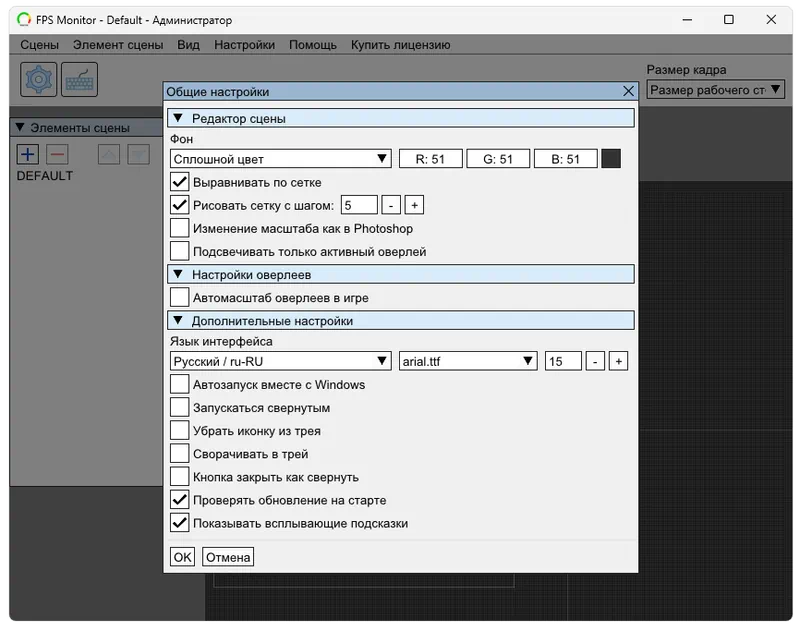Open Помощь menu
The width and height of the screenshot is (800, 631).
pyautogui.click(x=313, y=45)
